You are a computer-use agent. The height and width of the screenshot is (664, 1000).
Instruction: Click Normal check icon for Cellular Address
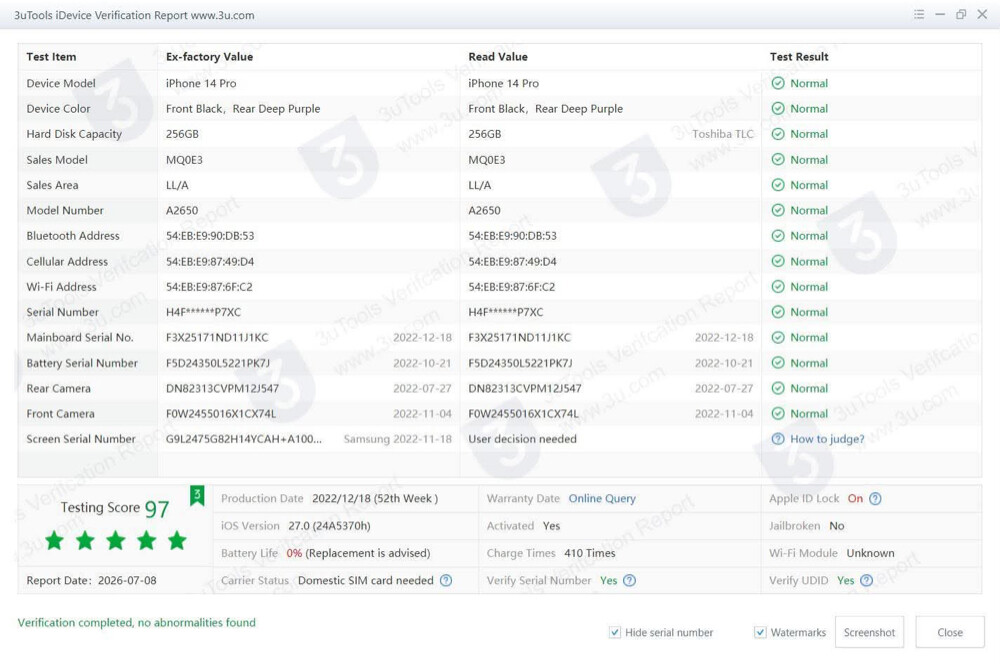(777, 262)
